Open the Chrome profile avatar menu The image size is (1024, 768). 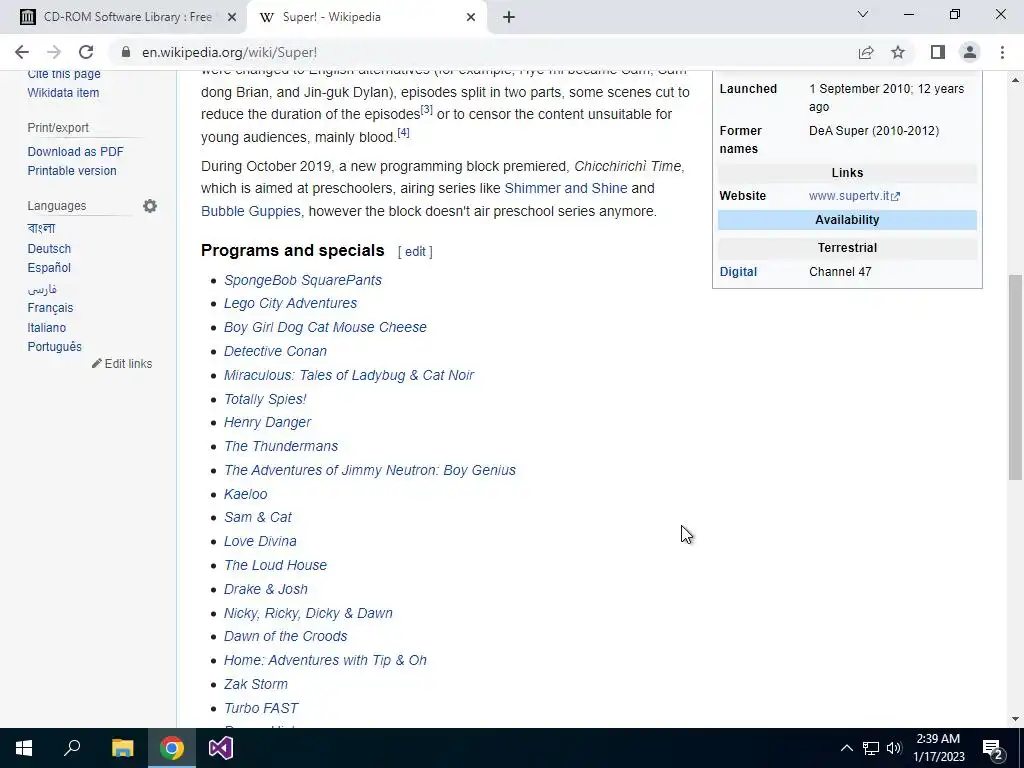click(x=970, y=52)
